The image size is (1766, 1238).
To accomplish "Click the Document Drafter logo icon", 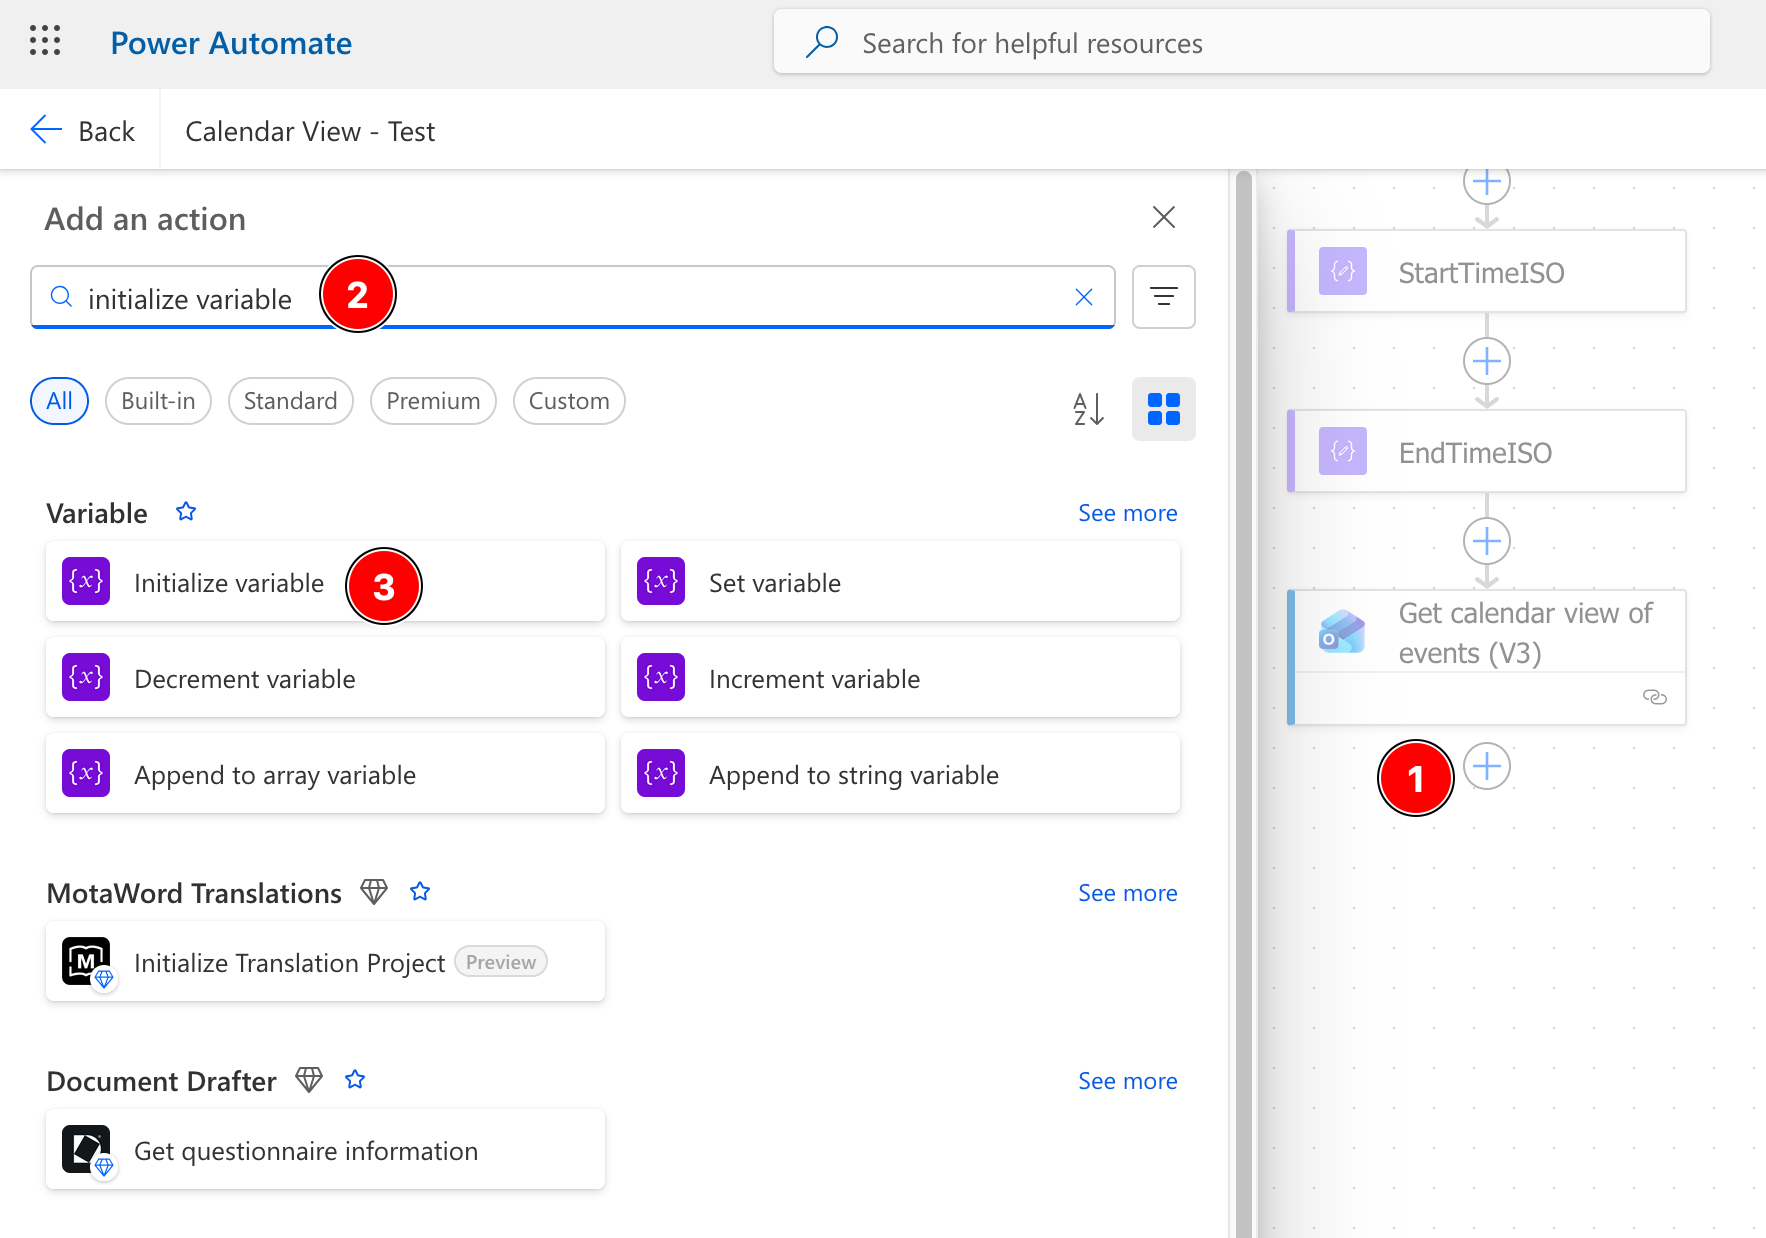I will [x=87, y=1150].
